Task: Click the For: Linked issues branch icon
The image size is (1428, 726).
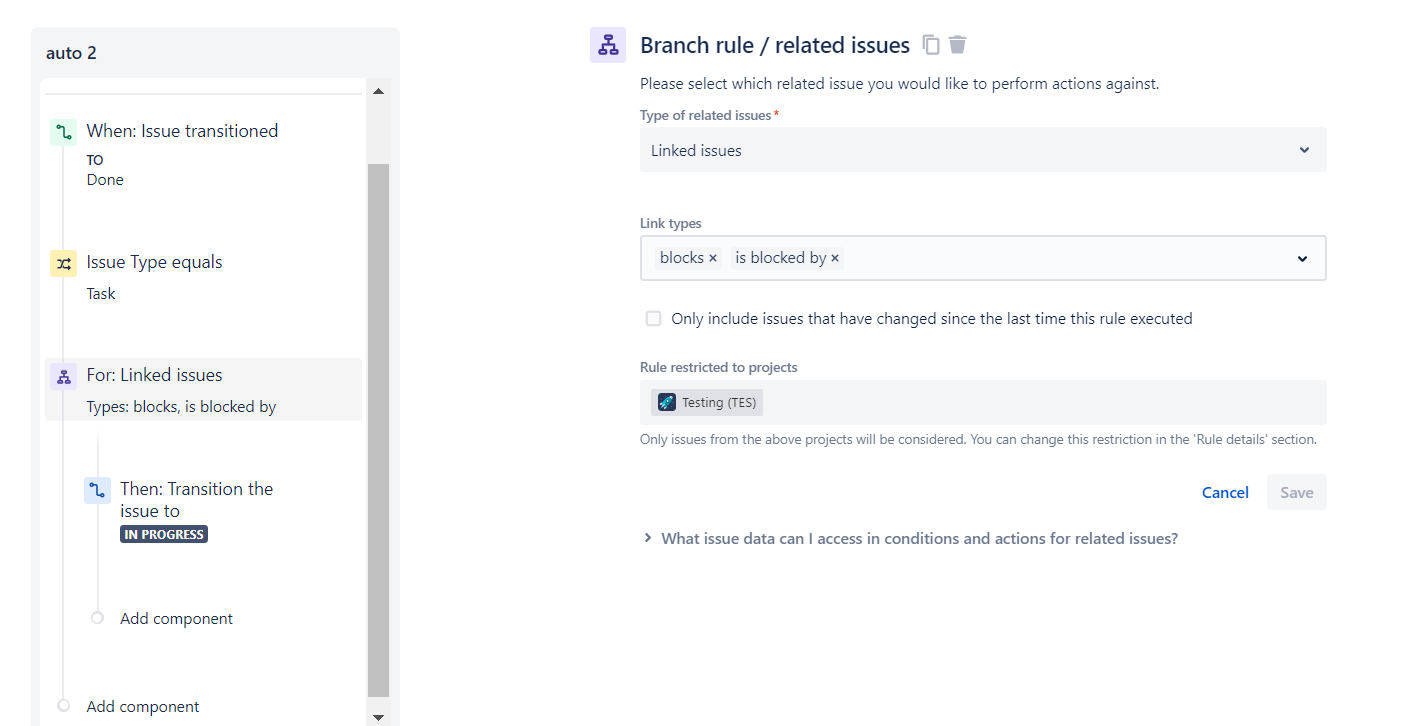Action: [63, 375]
